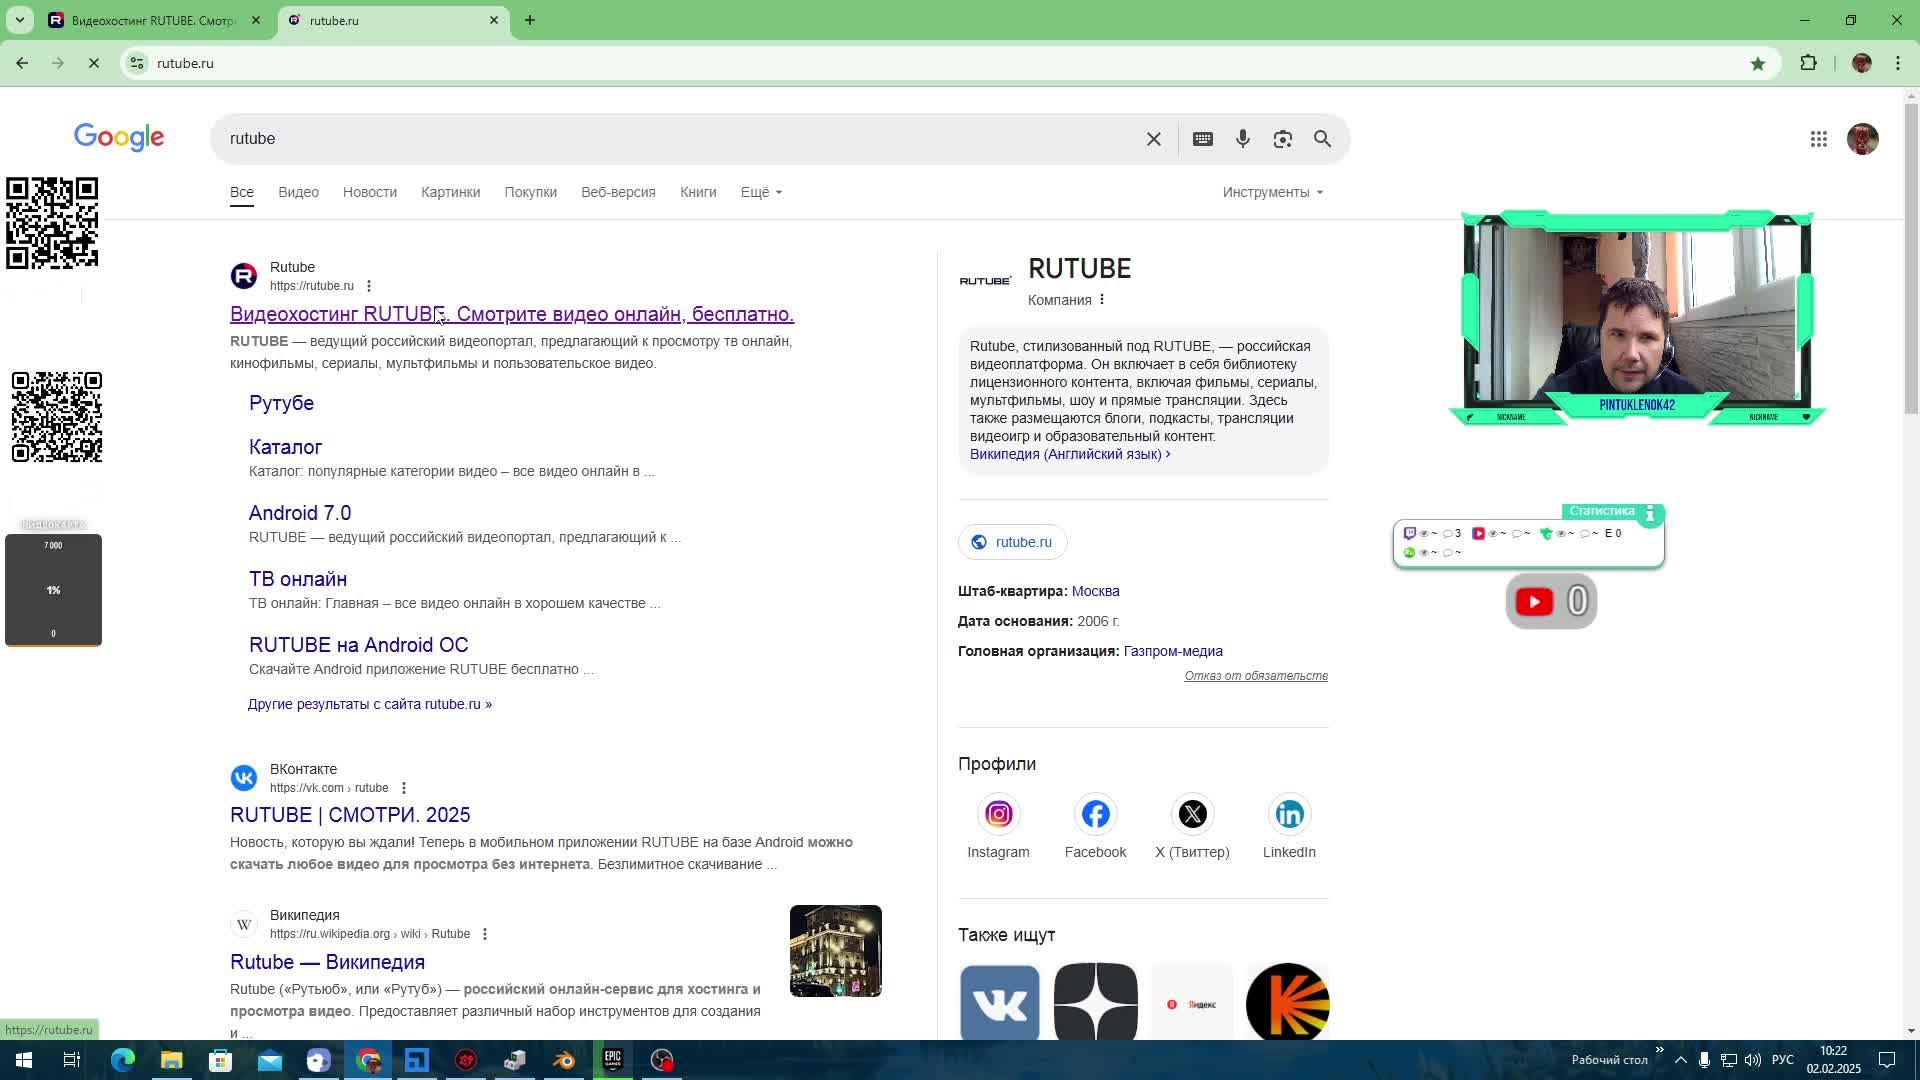1920x1080 pixels.
Task: Select the Картинки search tab
Action: (450, 192)
